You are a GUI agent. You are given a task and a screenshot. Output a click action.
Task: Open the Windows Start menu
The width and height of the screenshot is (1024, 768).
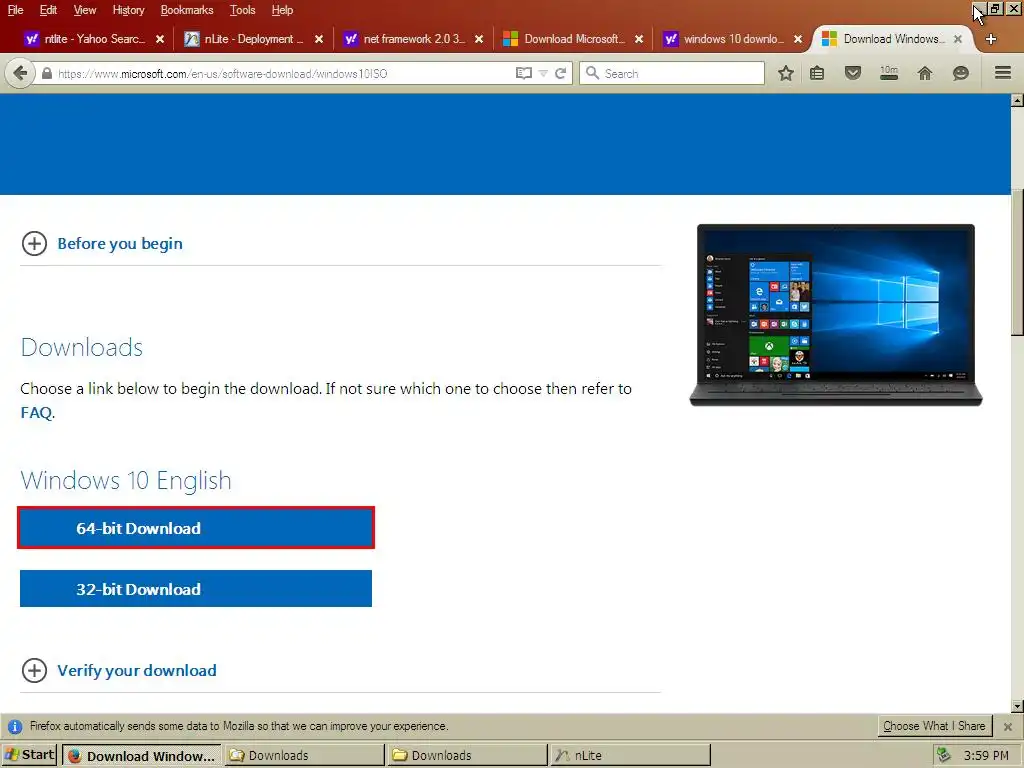click(x=29, y=755)
